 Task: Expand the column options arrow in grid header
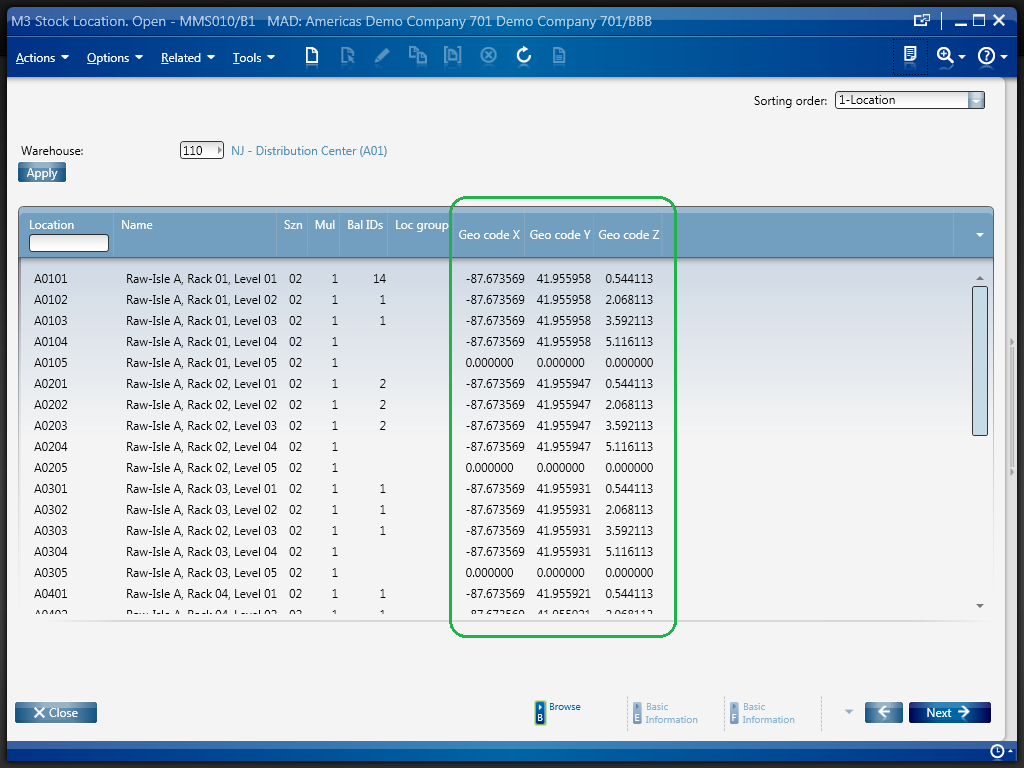pos(980,234)
